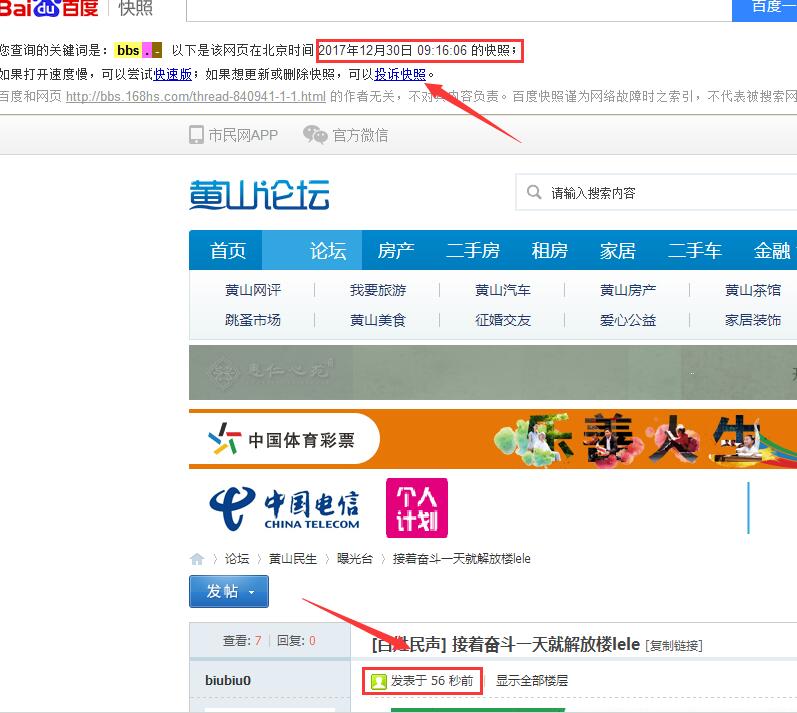
Task: Open the 房产 nav tab
Action: (x=395, y=251)
